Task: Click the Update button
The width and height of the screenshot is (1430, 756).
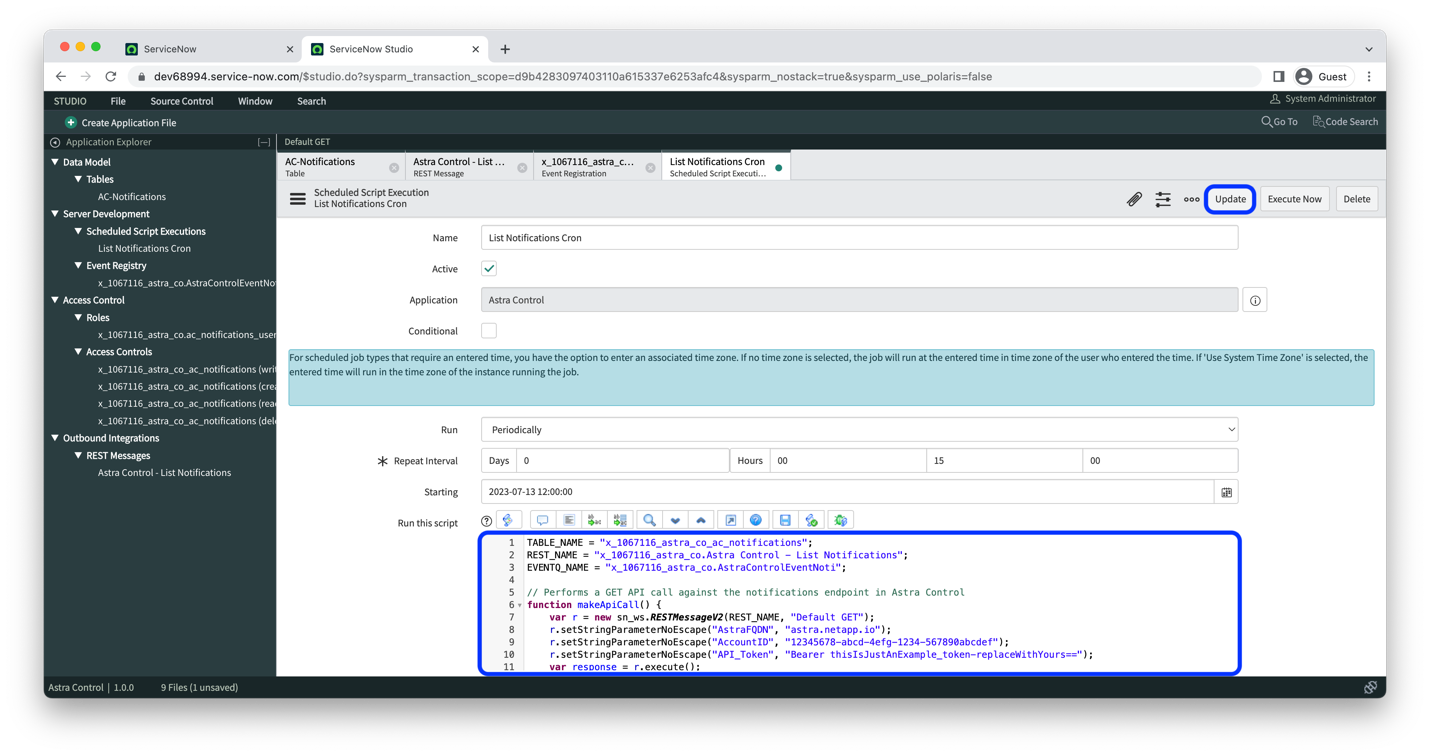Action: [x=1230, y=199]
